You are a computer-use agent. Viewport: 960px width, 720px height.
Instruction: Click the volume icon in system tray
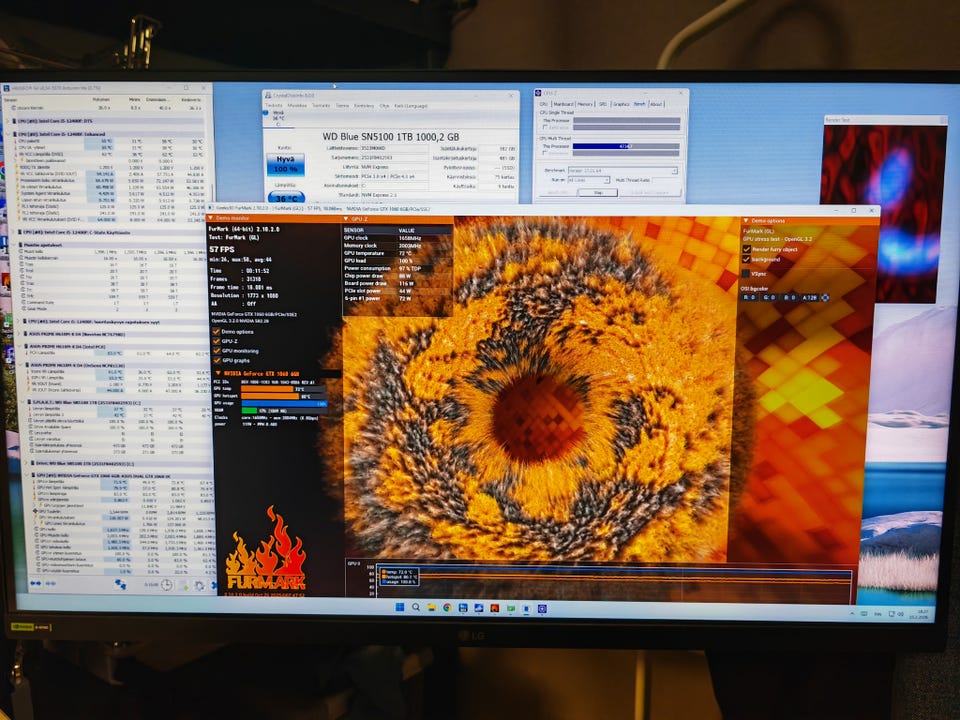tap(901, 614)
